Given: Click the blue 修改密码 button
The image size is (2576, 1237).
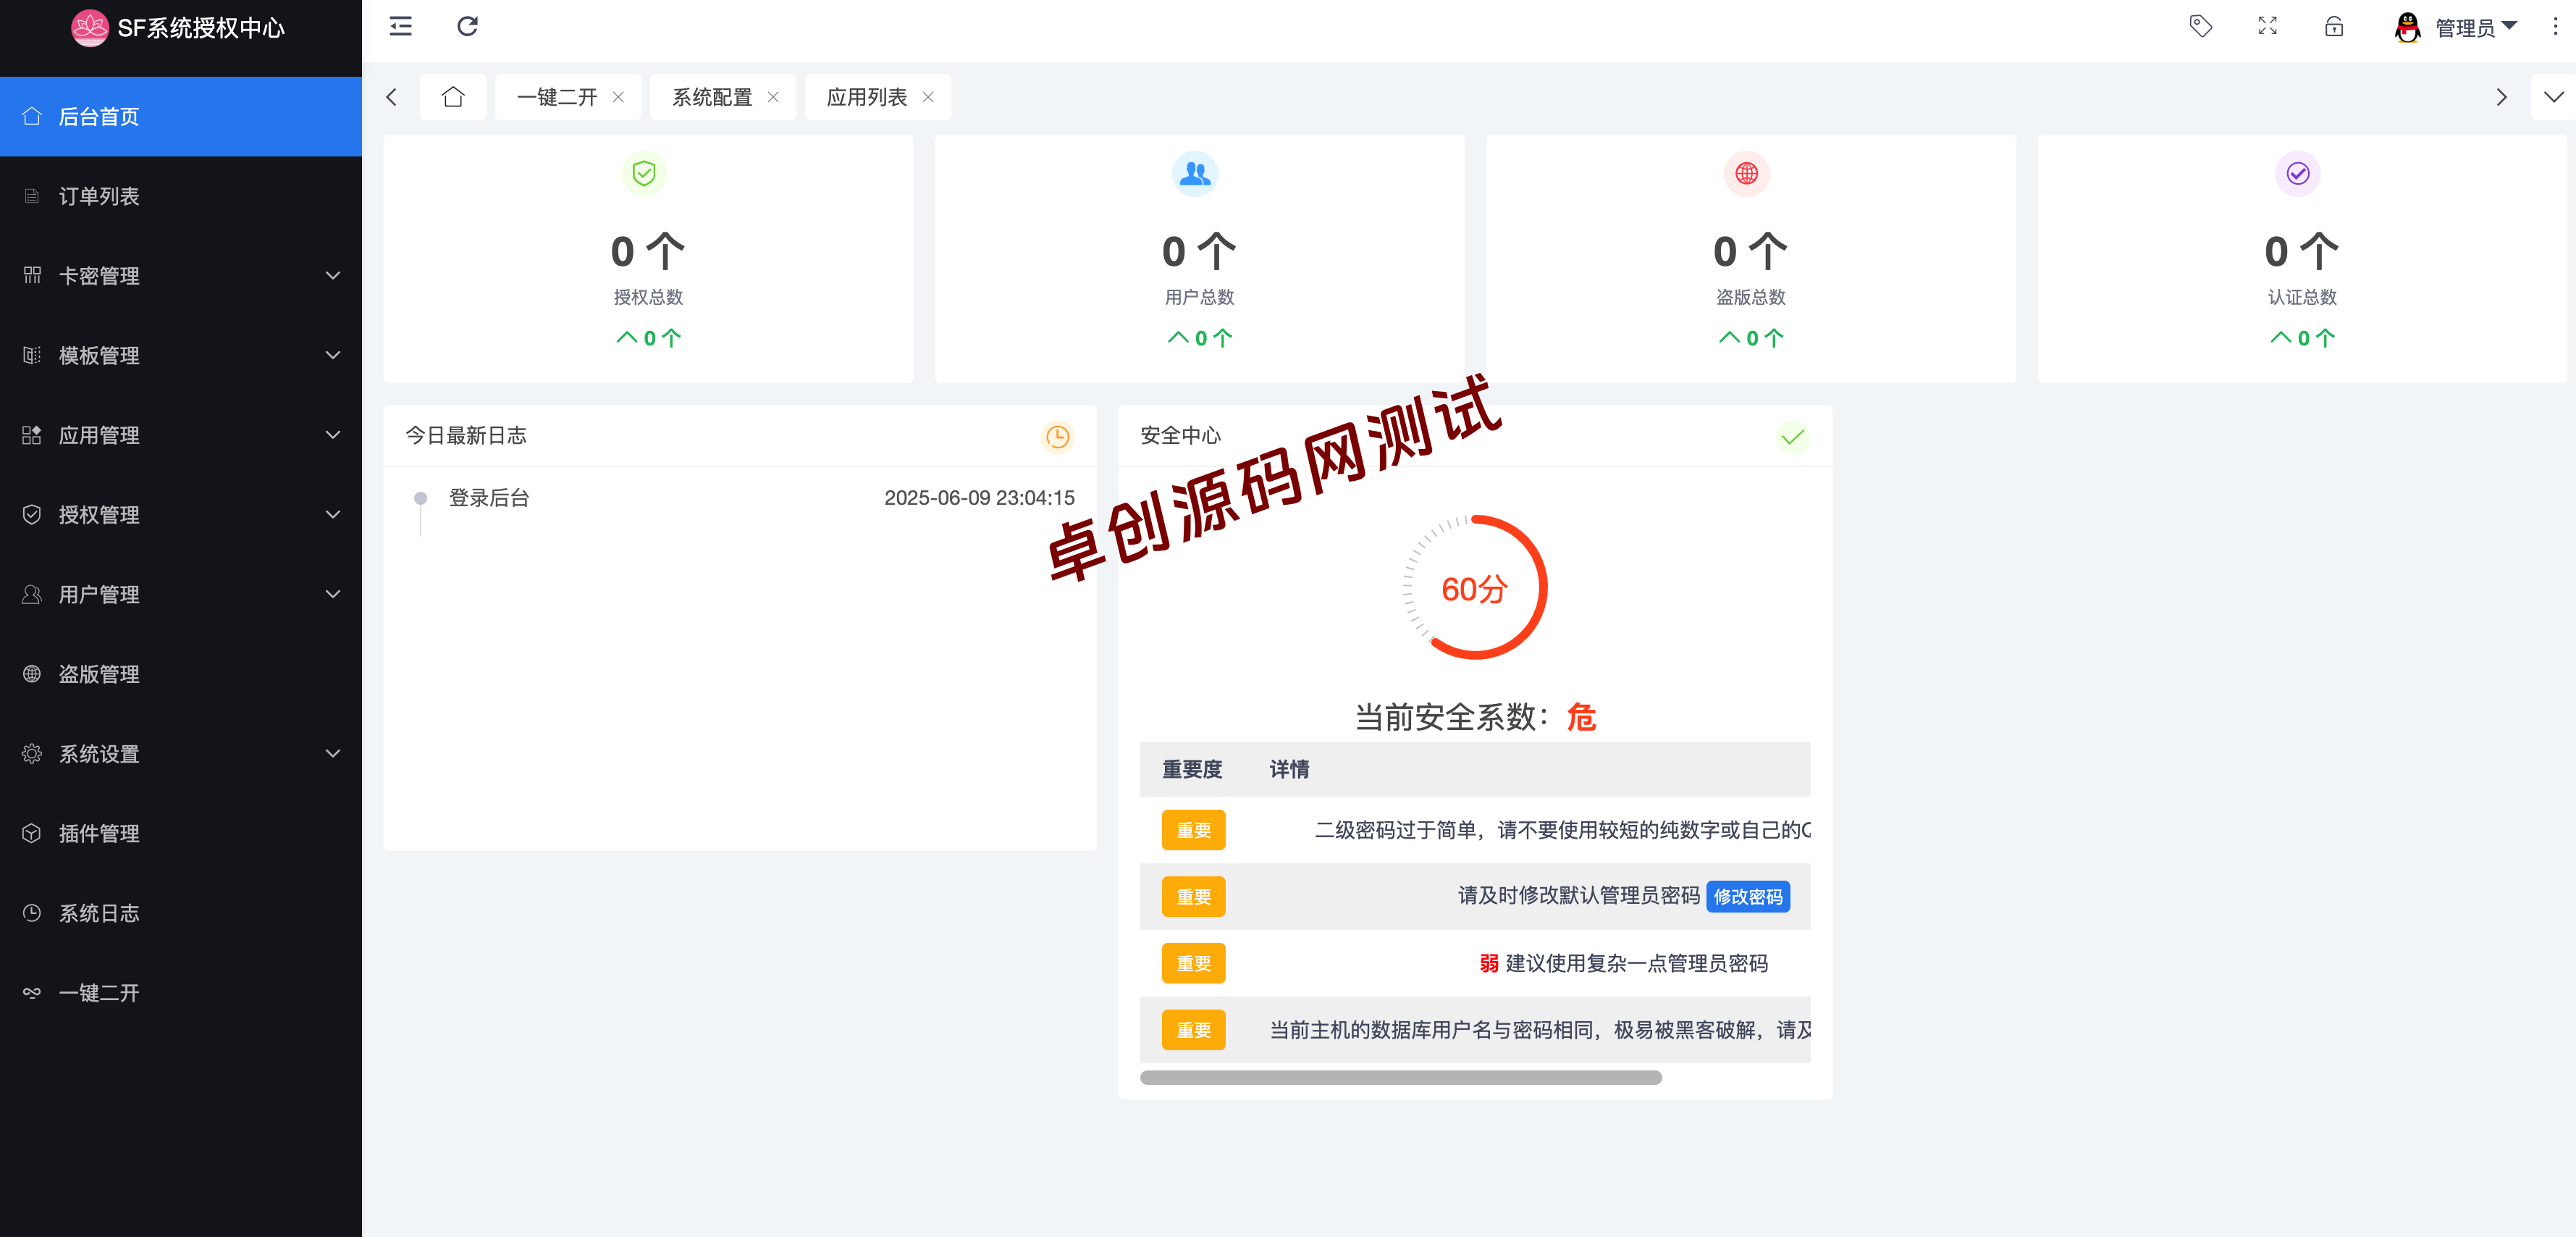Looking at the screenshot, I should pyautogui.click(x=1748, y=897).
